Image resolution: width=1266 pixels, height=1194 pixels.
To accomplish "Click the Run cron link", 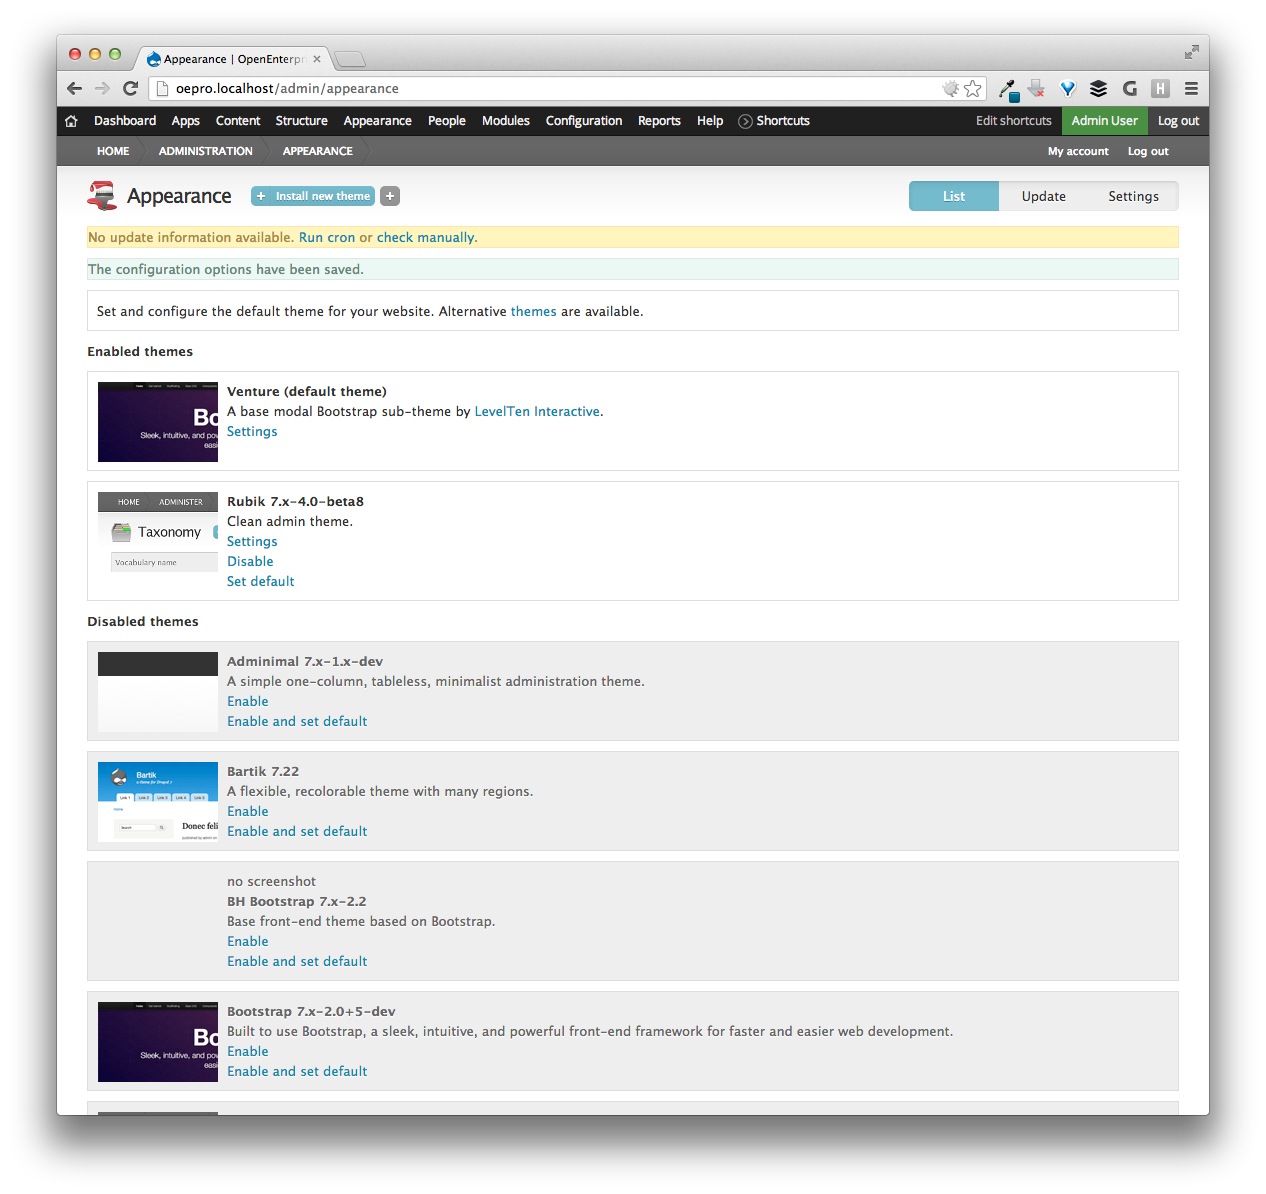I will coord(327,238).
